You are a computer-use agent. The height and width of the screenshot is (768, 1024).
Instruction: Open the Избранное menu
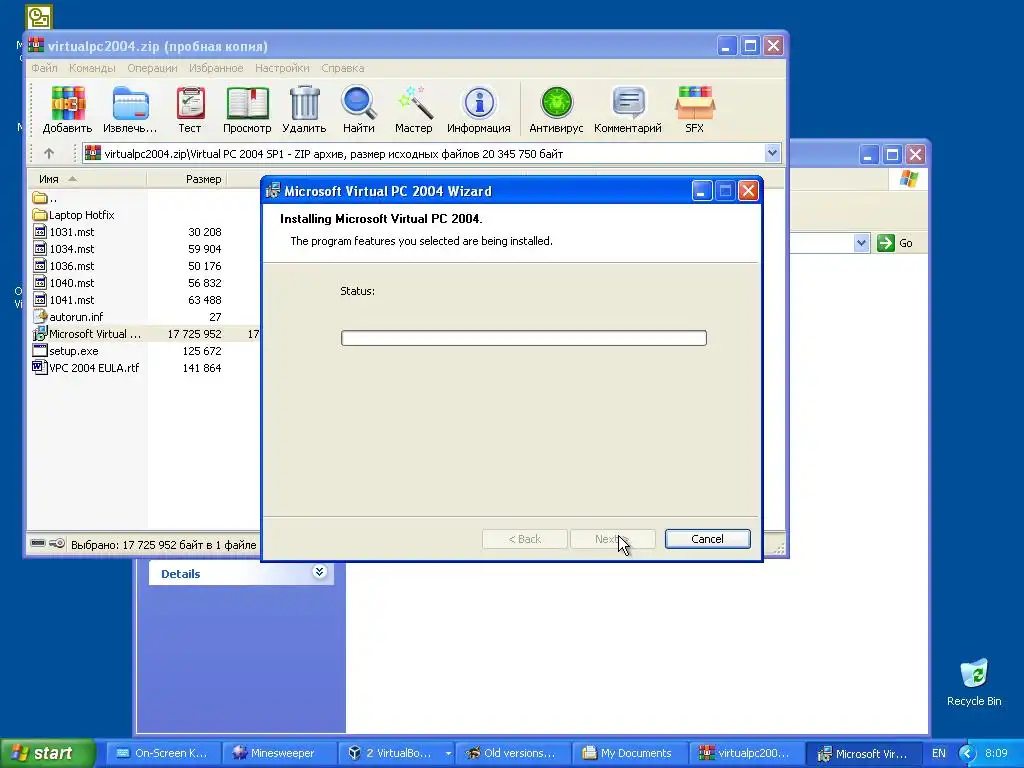(216, 68)
